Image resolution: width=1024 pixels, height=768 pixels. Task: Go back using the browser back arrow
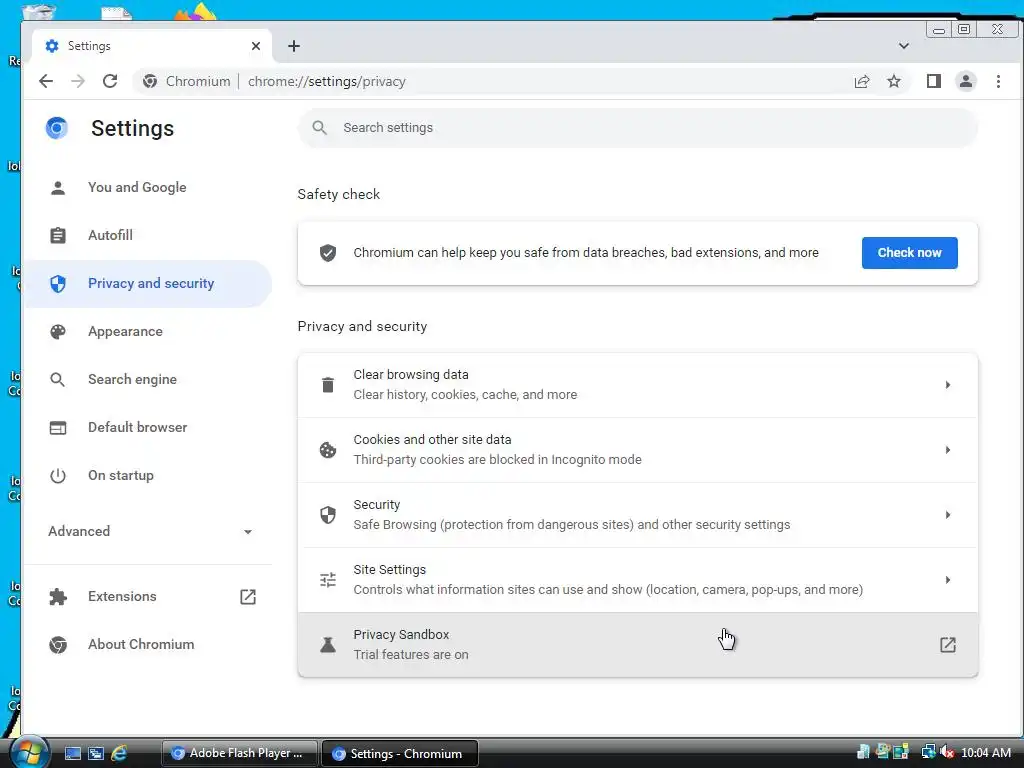tap(46, 81)
